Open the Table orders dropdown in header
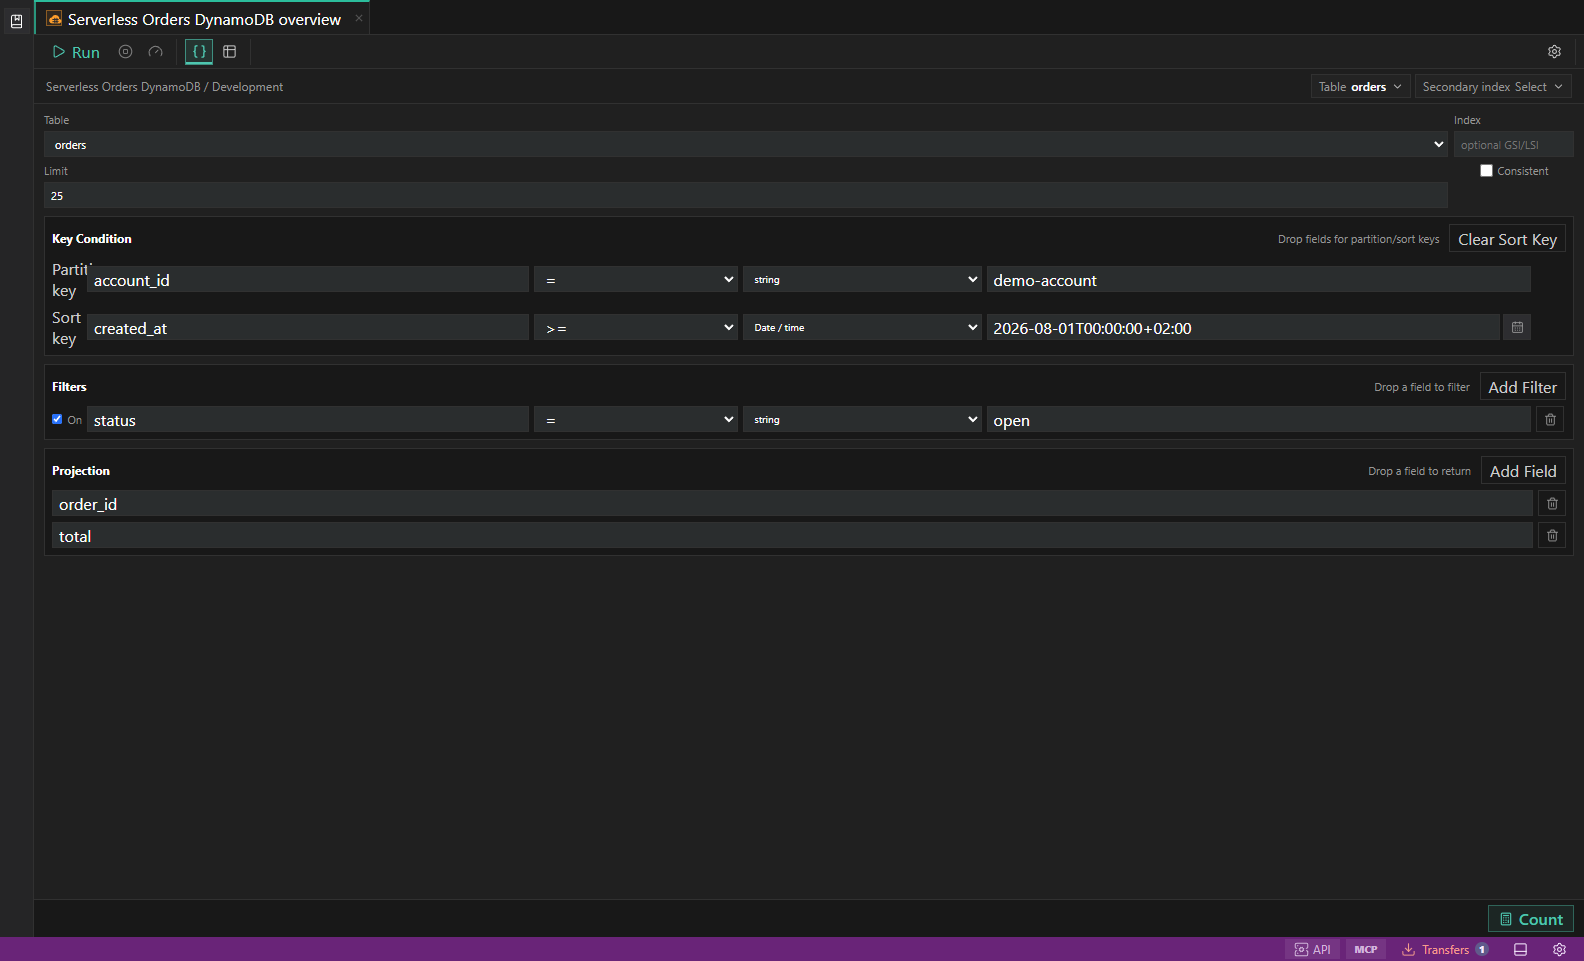 (x=1360, y=87)
